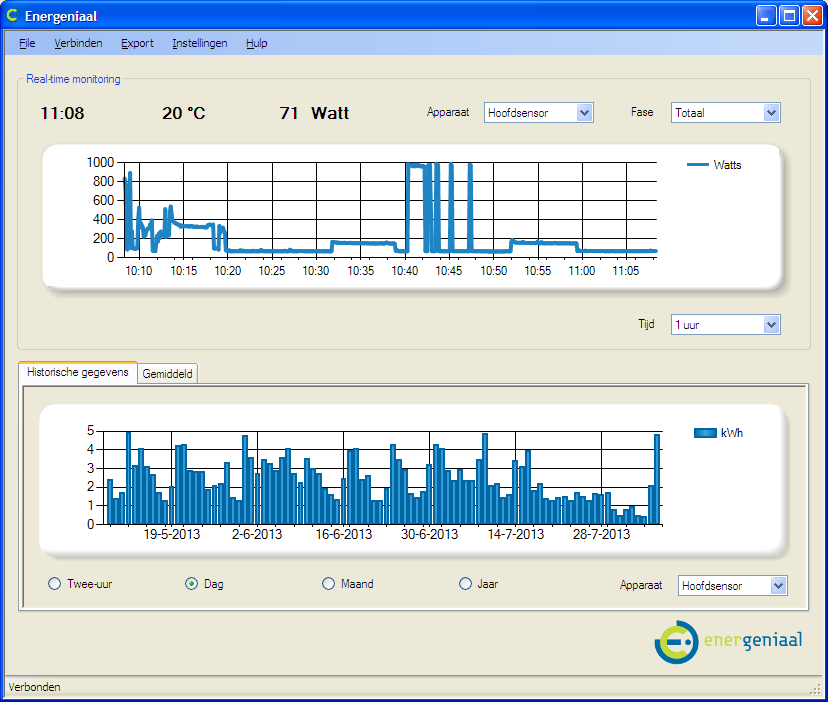
Task: Open the Export menu
Action: click(137, 43)
